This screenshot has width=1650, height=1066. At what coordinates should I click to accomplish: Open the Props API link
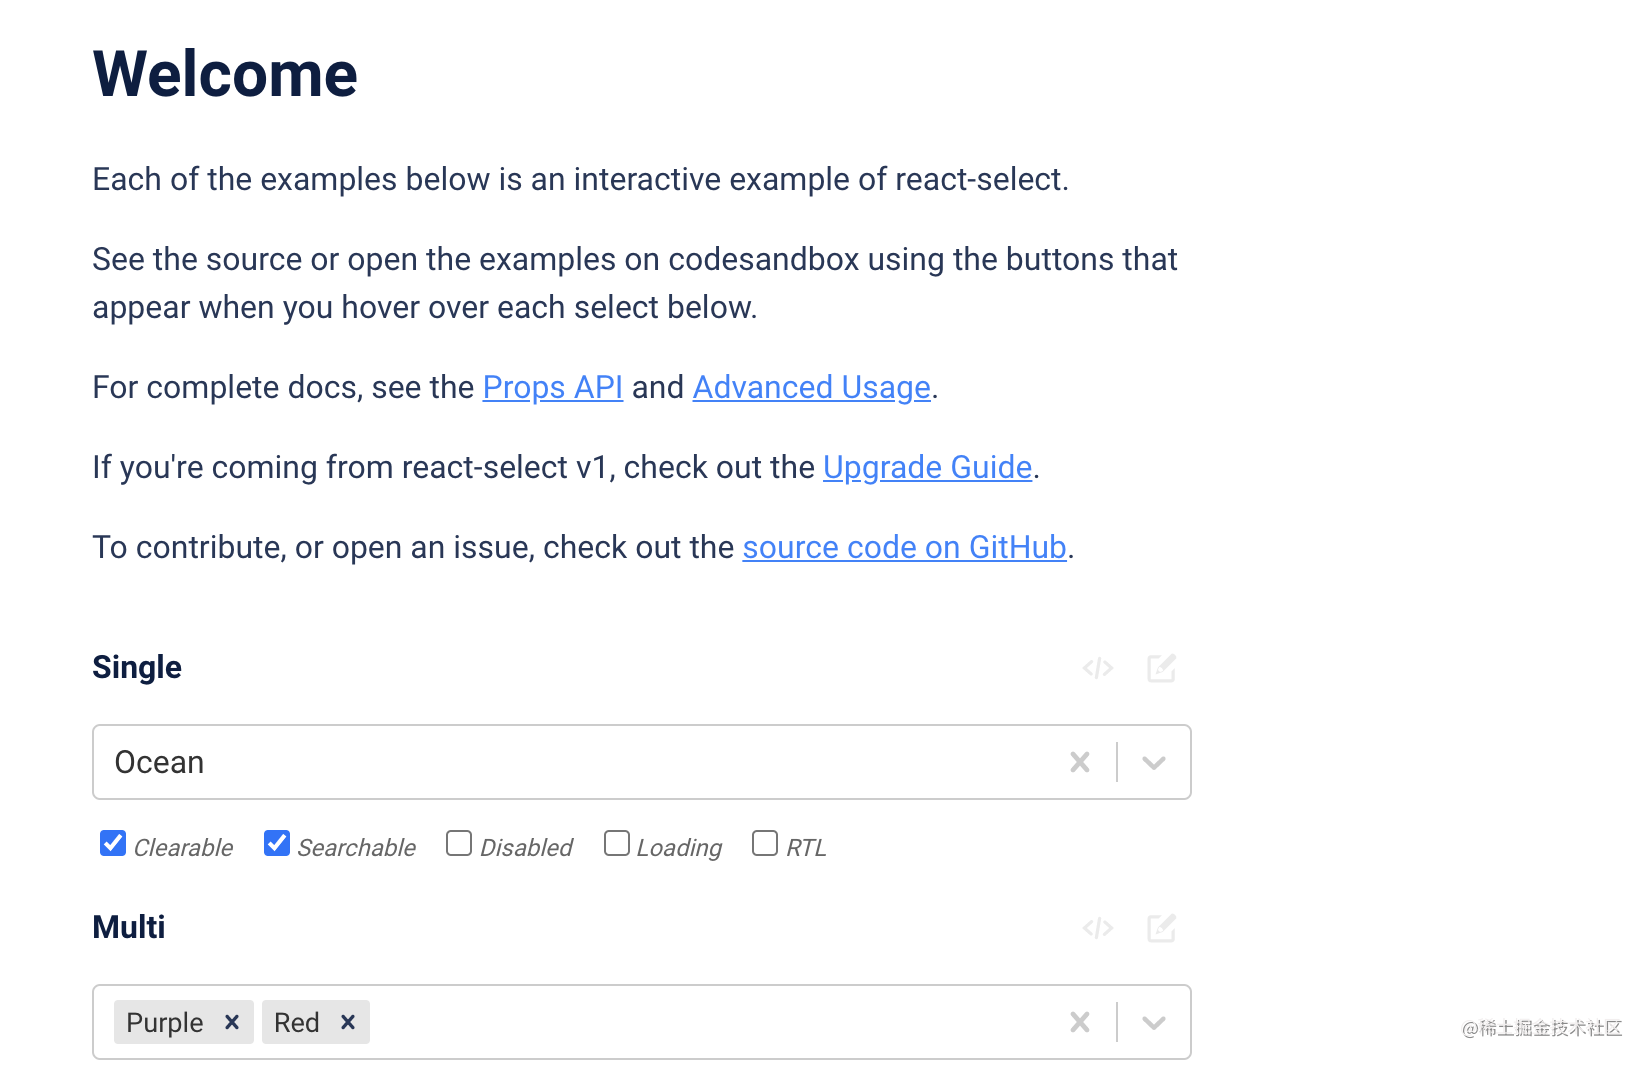point(553,387)
